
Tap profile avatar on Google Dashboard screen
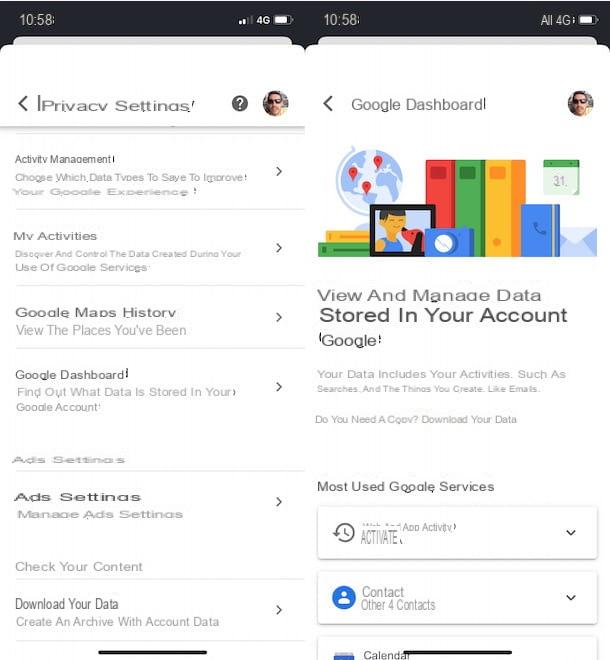tap(581, 103)
